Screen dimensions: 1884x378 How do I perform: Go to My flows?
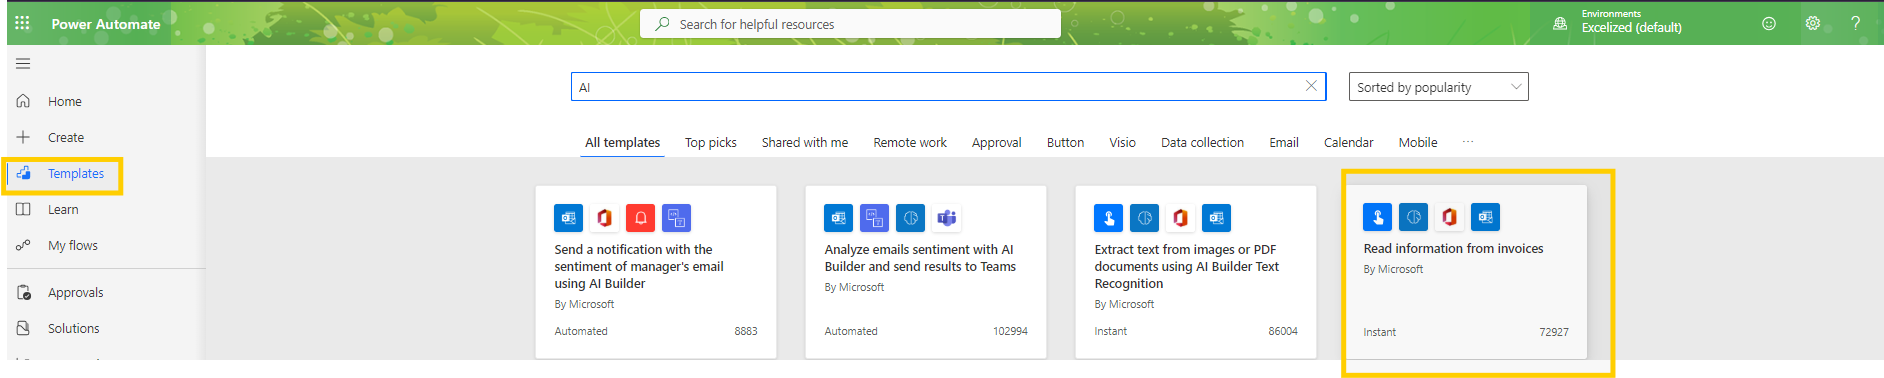pyautogui.click(x=73, y=245)
